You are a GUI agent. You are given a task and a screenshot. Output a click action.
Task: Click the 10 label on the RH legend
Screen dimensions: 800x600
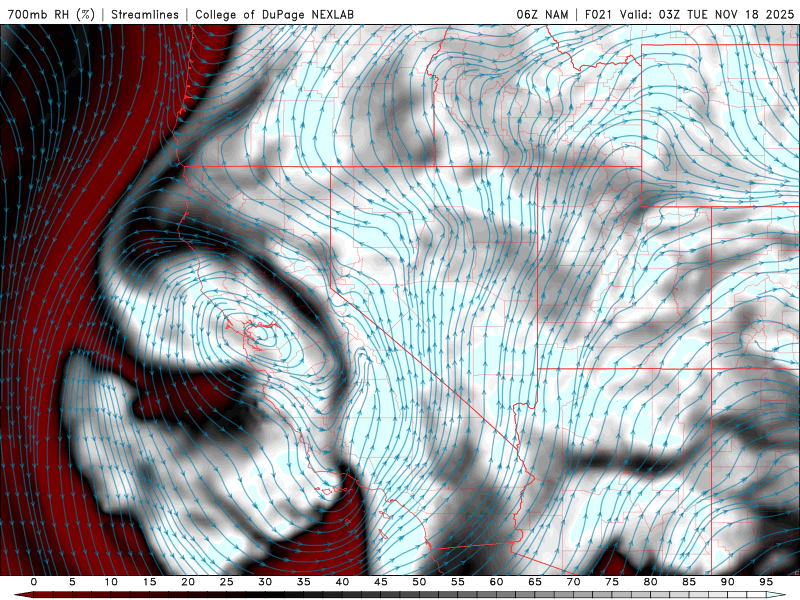(111, 582)
